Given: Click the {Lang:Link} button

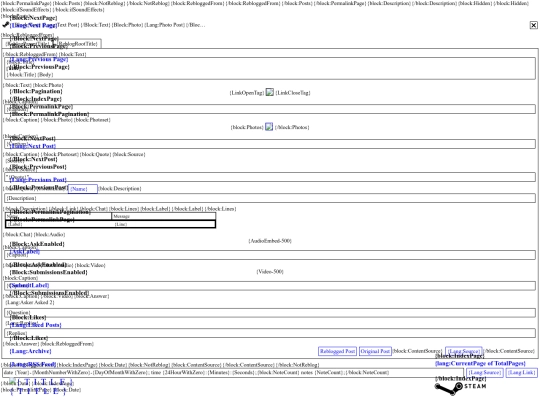Looking at the screenshot, I should pyautogui.click(x=521, y=373).
